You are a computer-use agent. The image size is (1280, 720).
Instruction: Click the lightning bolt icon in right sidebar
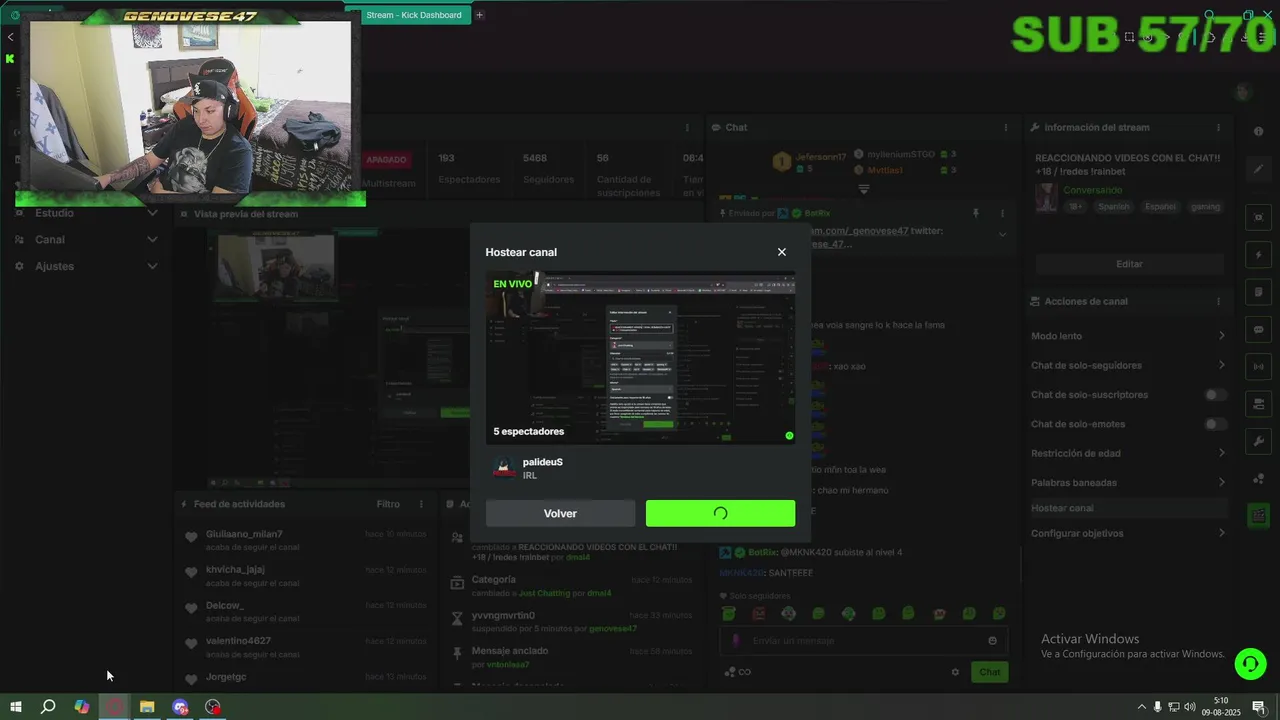coord(1259,254)
